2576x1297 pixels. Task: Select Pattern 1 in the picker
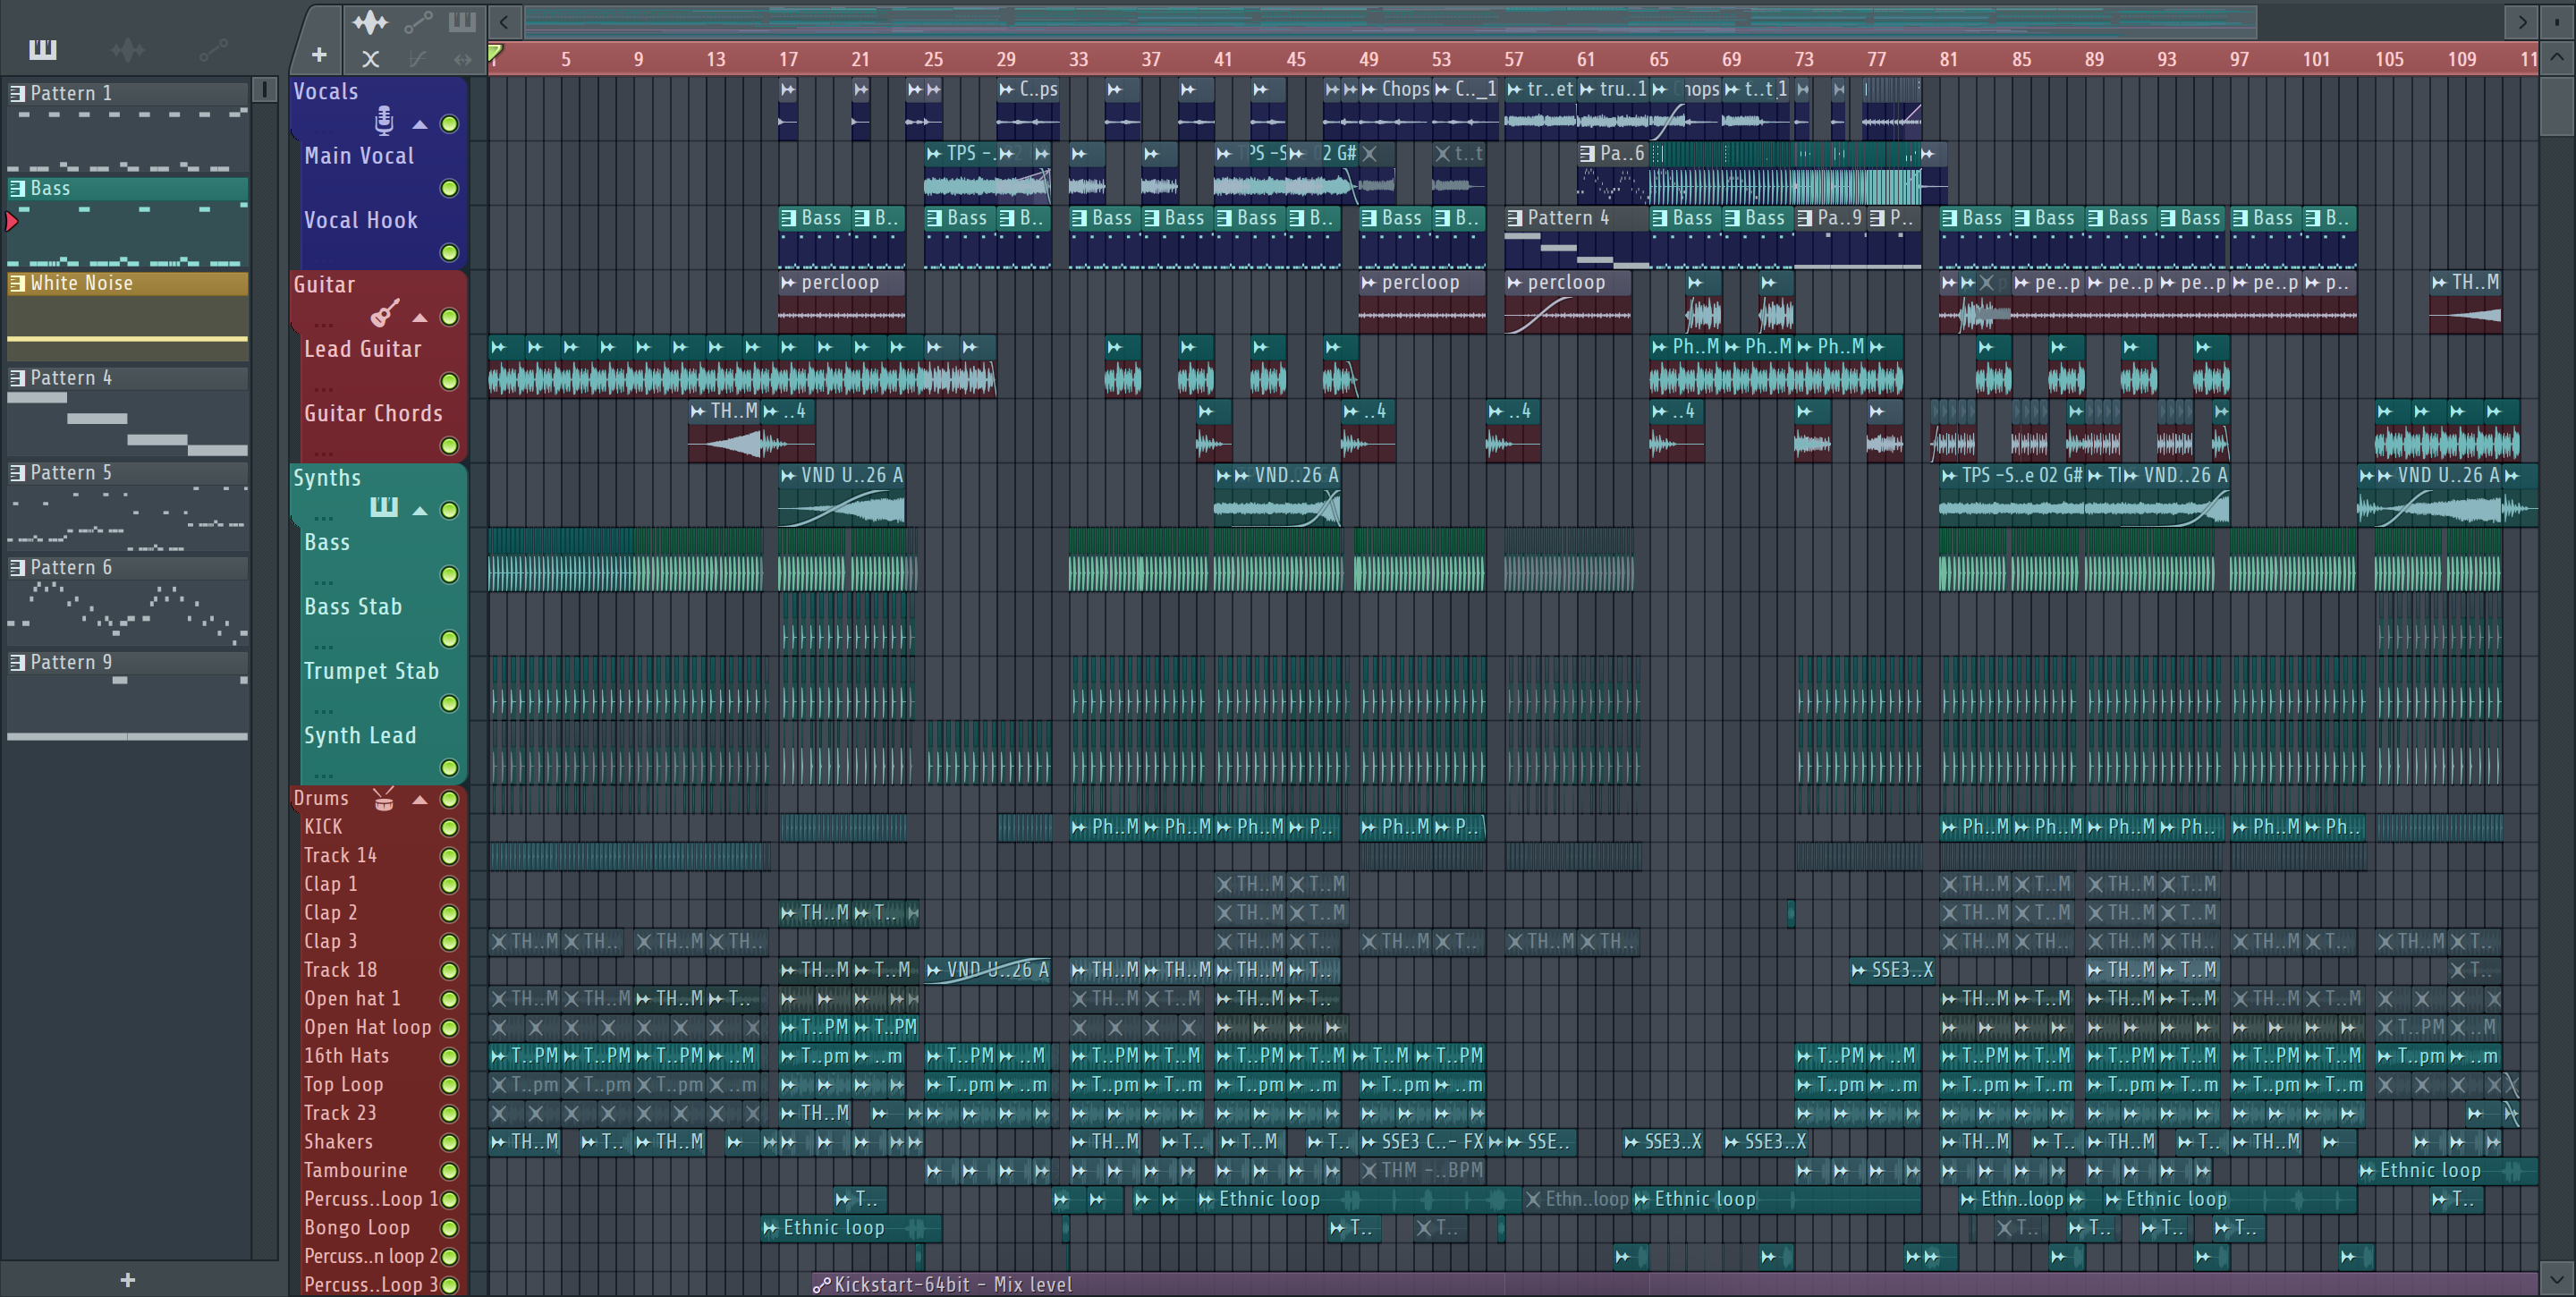[x=128, y=128]
